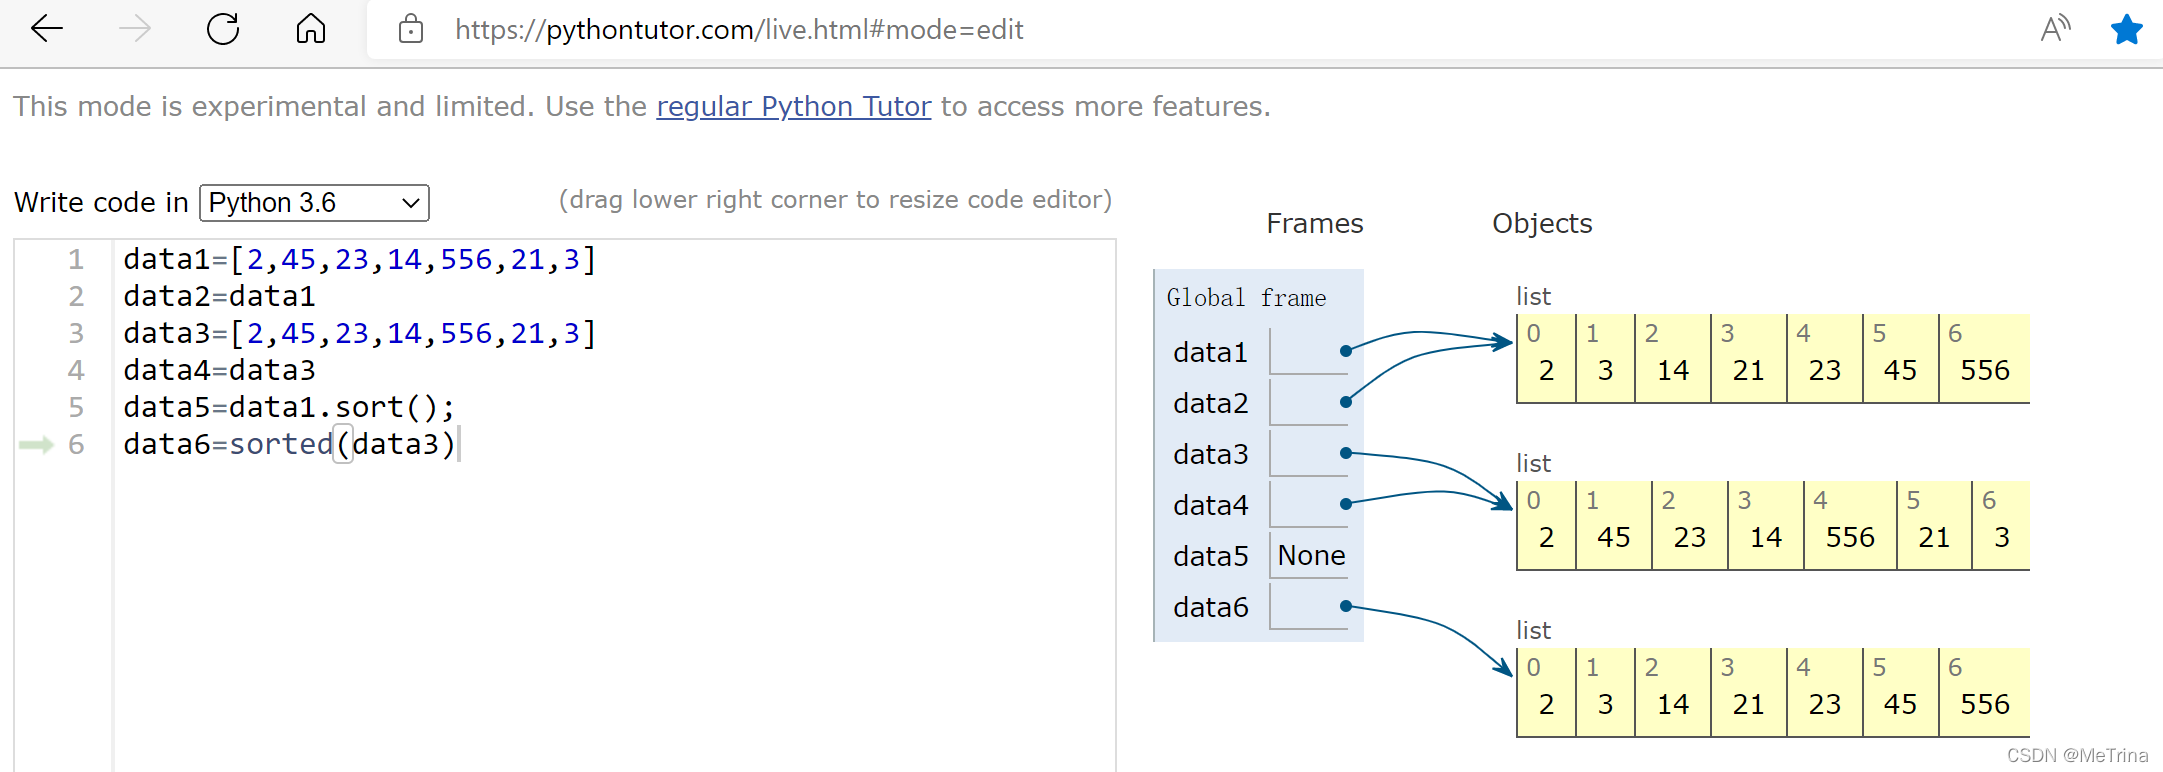This screenshot has height=772, width=2163.
Task: Click value 556 at index 4 of second list
Action: click(x=1850, y=537)
